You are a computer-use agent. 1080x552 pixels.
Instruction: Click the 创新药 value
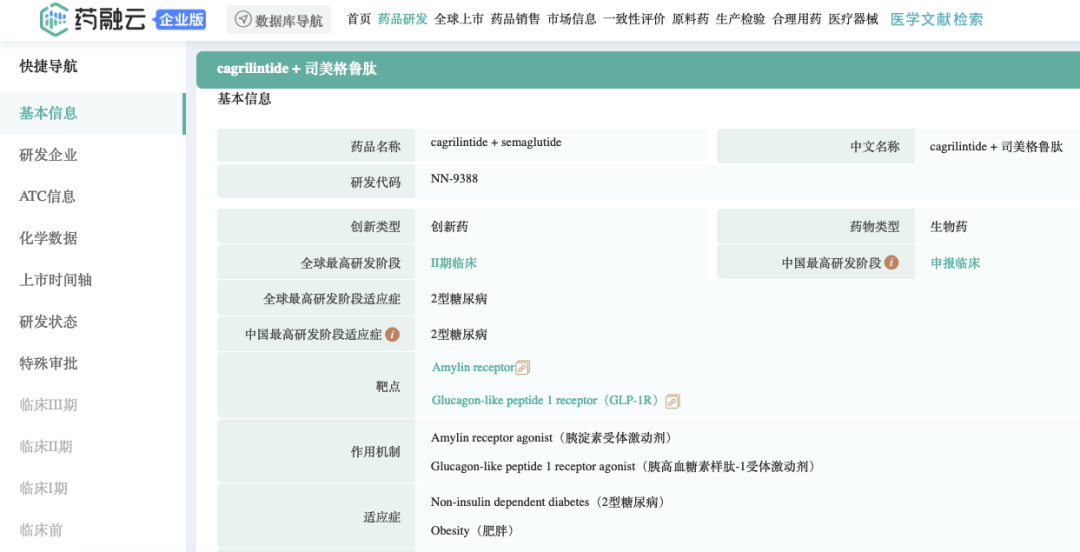coord(450,227)
